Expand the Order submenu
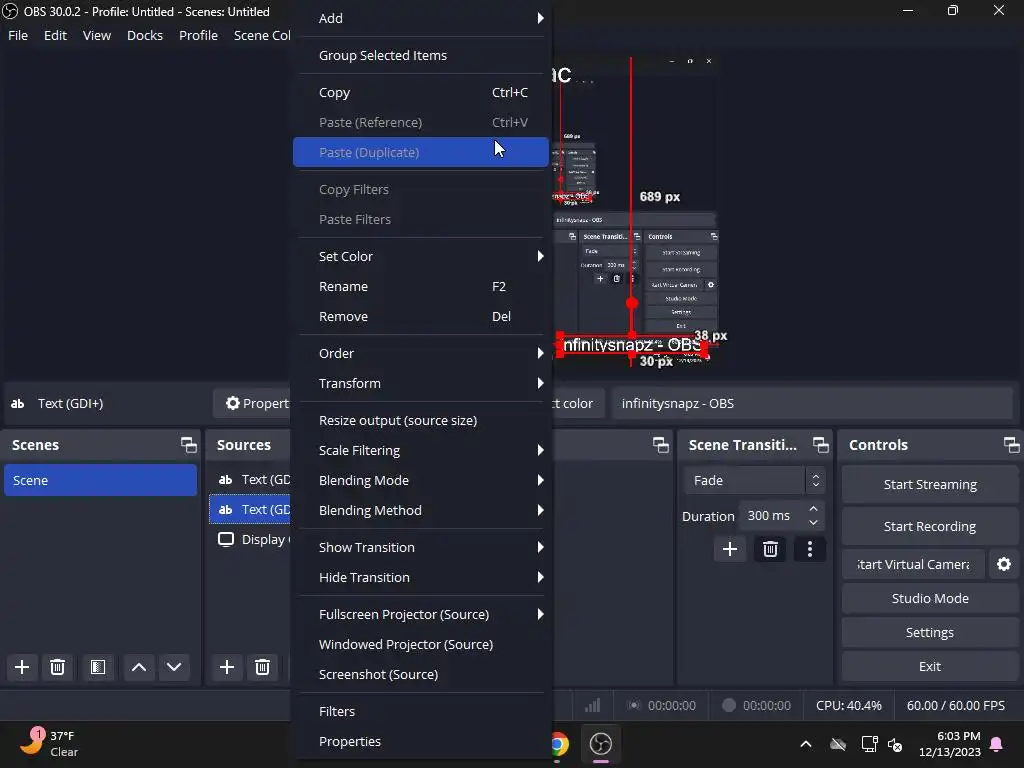Image resolution: width=1024 pixels, height=768 pixels. pyautogui.click(x=421, y=353)
